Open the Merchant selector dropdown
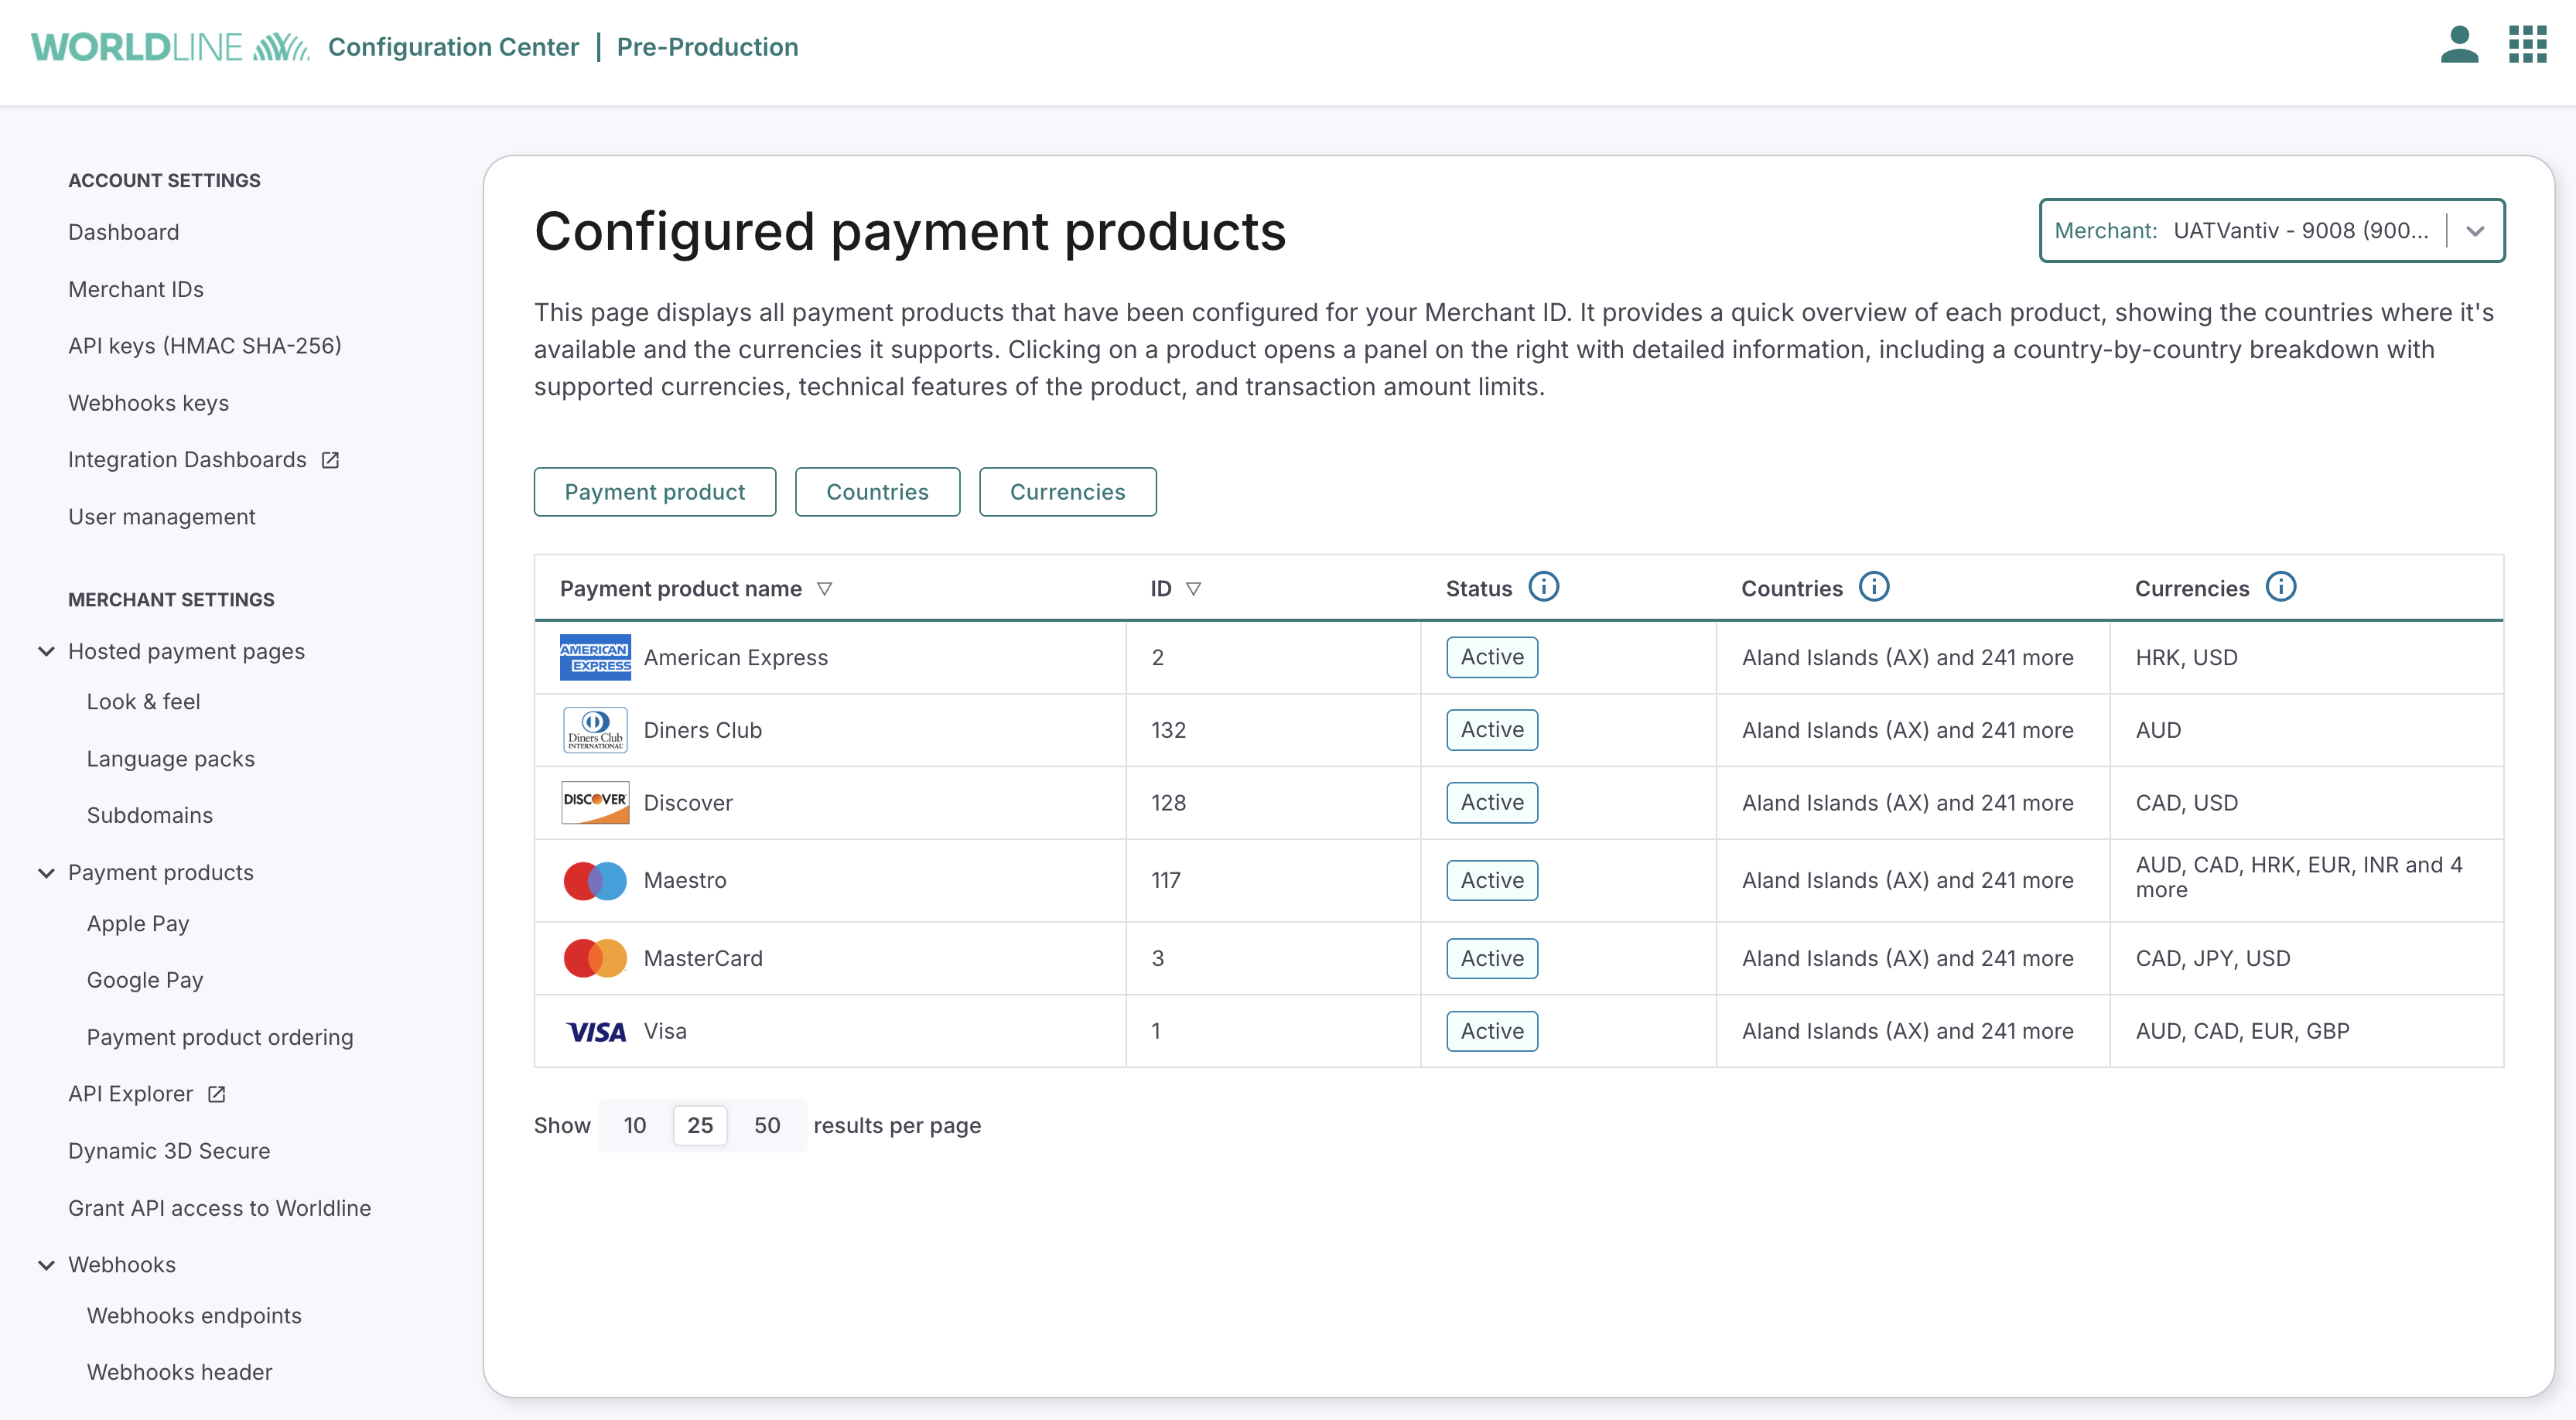 coord(2475,230)
